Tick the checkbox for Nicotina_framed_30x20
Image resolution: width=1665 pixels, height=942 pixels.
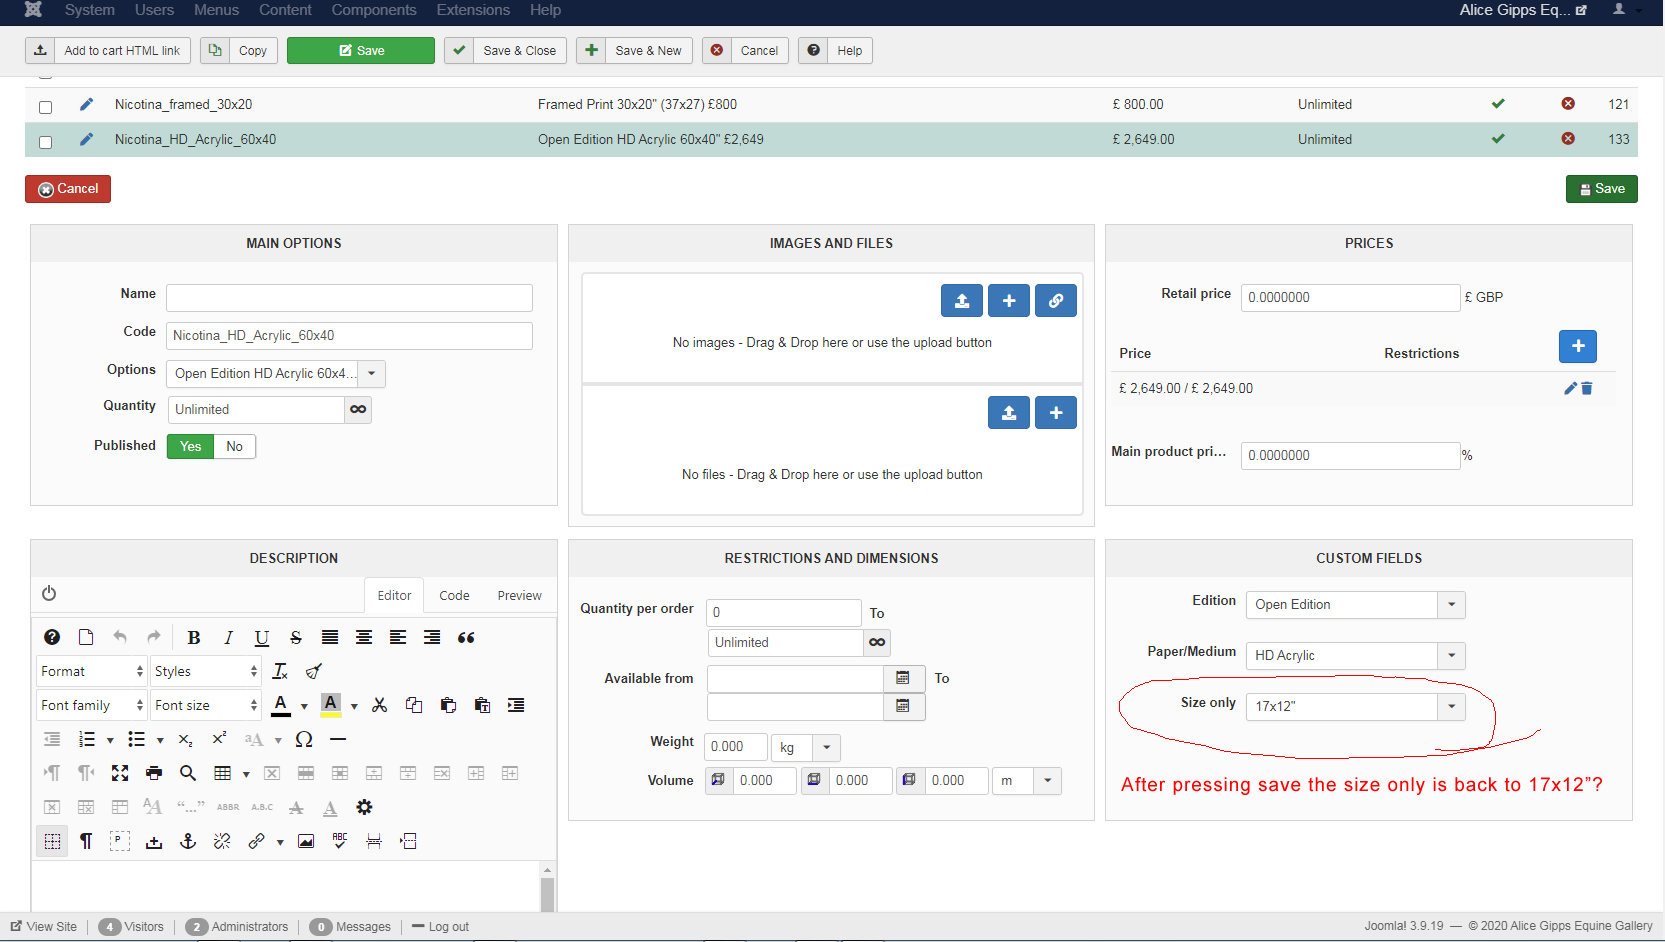(45, 107)
